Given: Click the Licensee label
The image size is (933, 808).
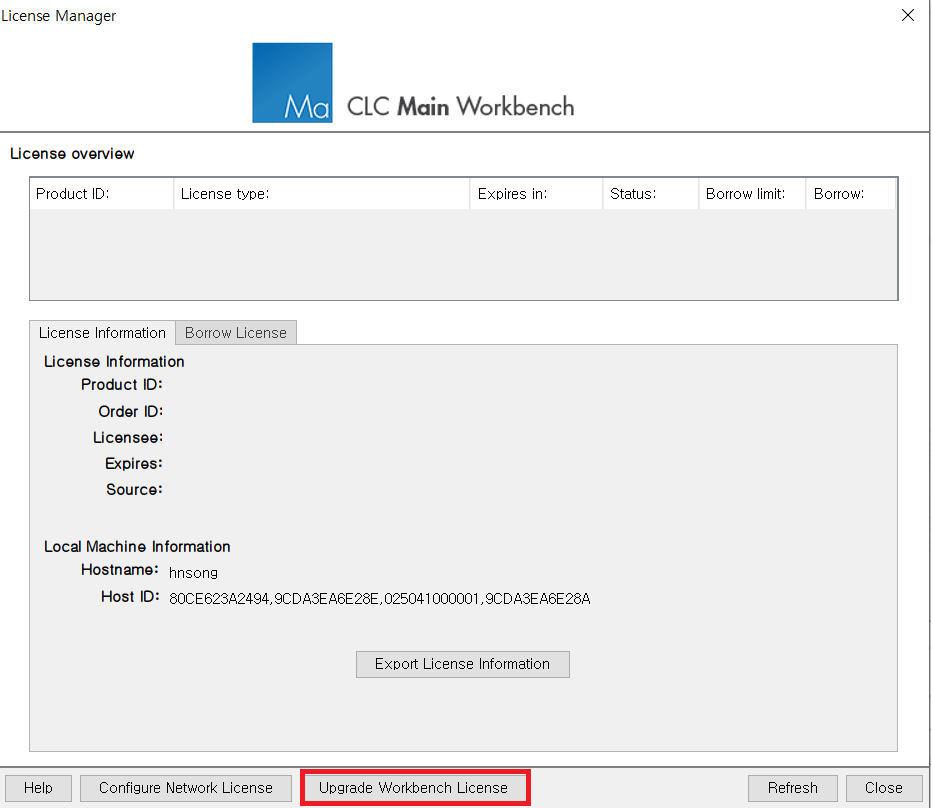Looking at the screenshot, I should (127, 437).
